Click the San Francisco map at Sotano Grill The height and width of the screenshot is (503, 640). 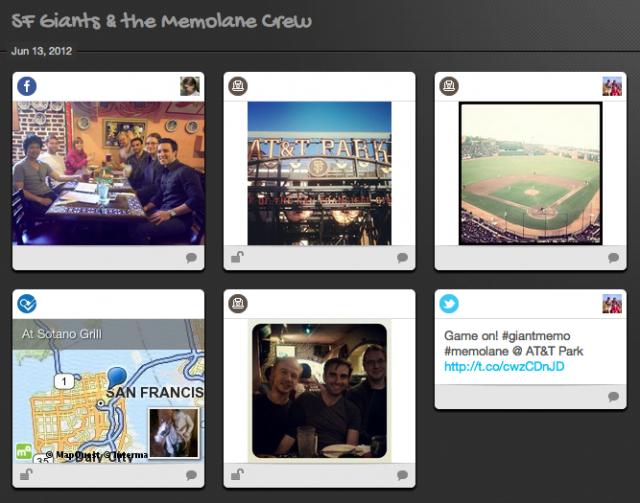[x=108, y=391]
